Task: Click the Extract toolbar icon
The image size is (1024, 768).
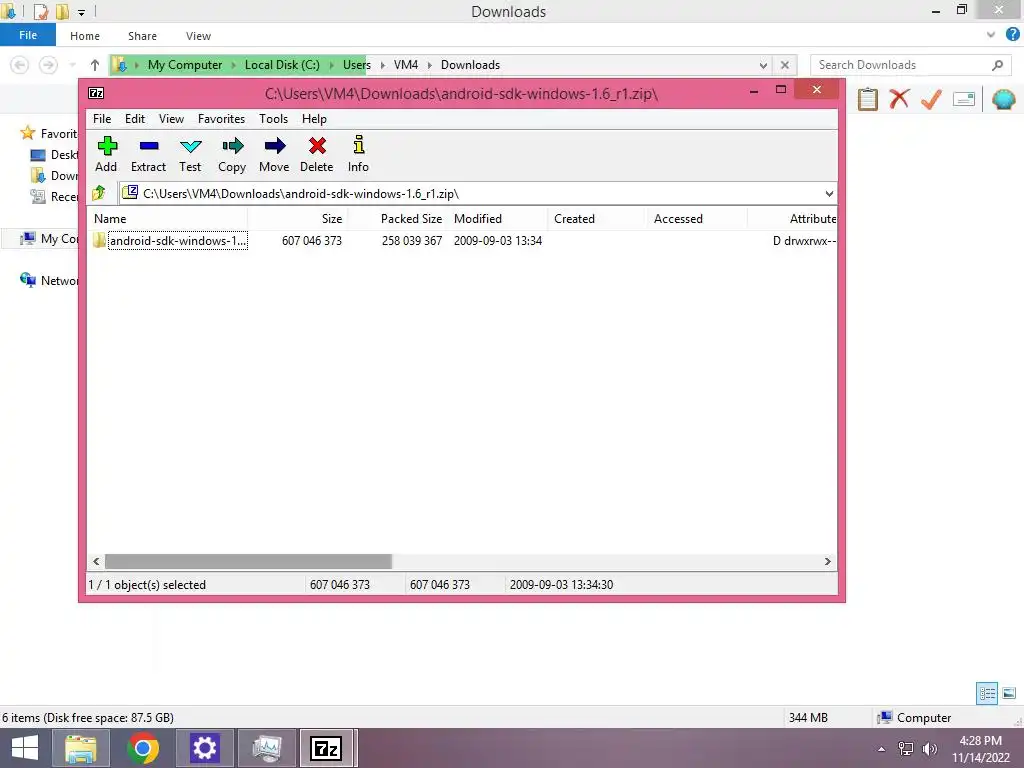Action: (148, 154)
